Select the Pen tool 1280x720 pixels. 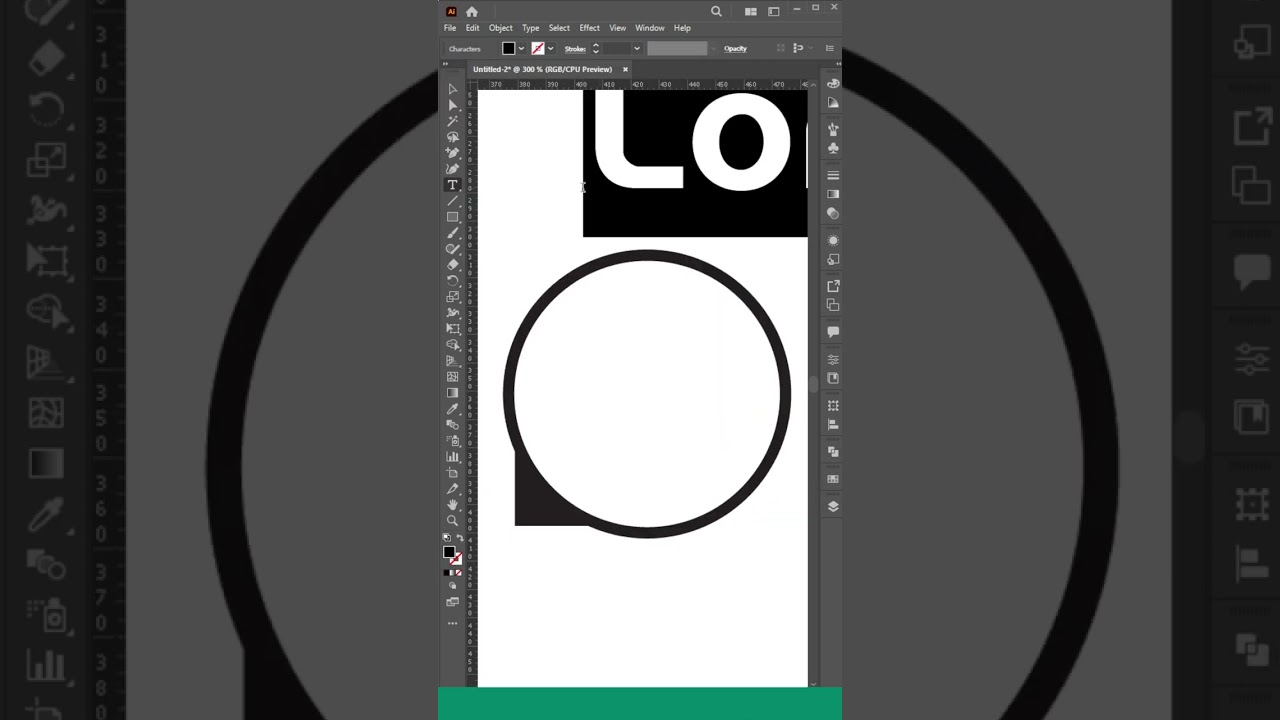coord(453,153)
